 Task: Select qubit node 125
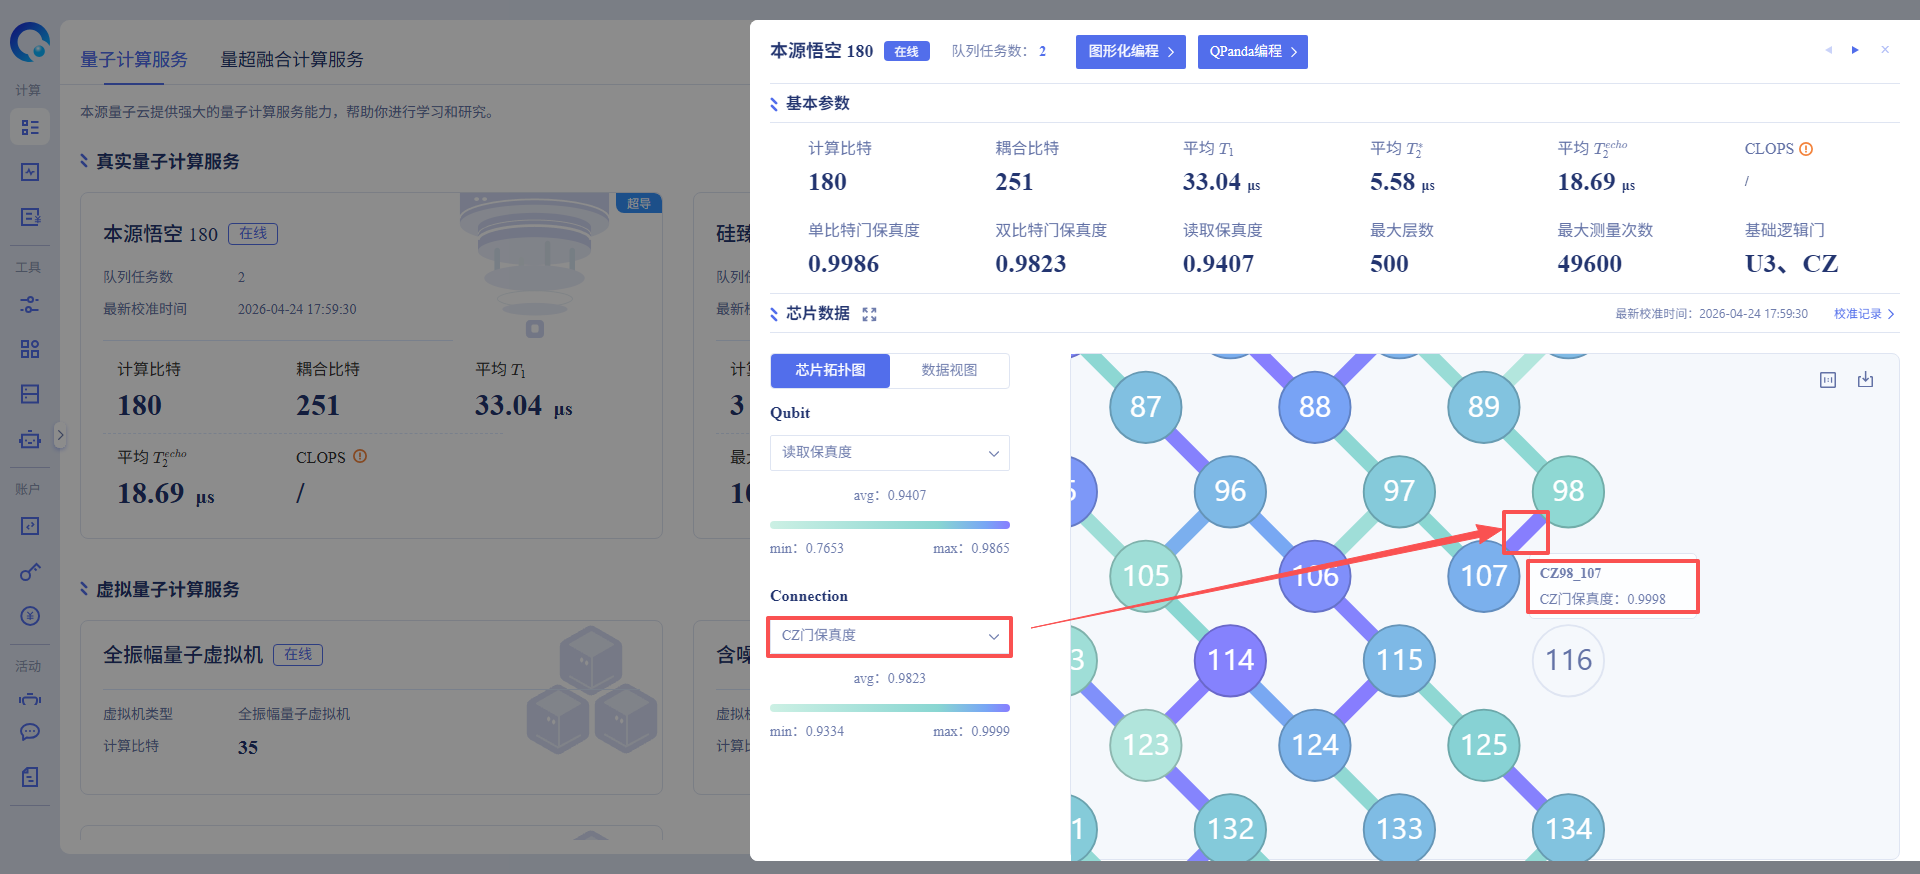pyautogui.click(x=1484, y=745)
